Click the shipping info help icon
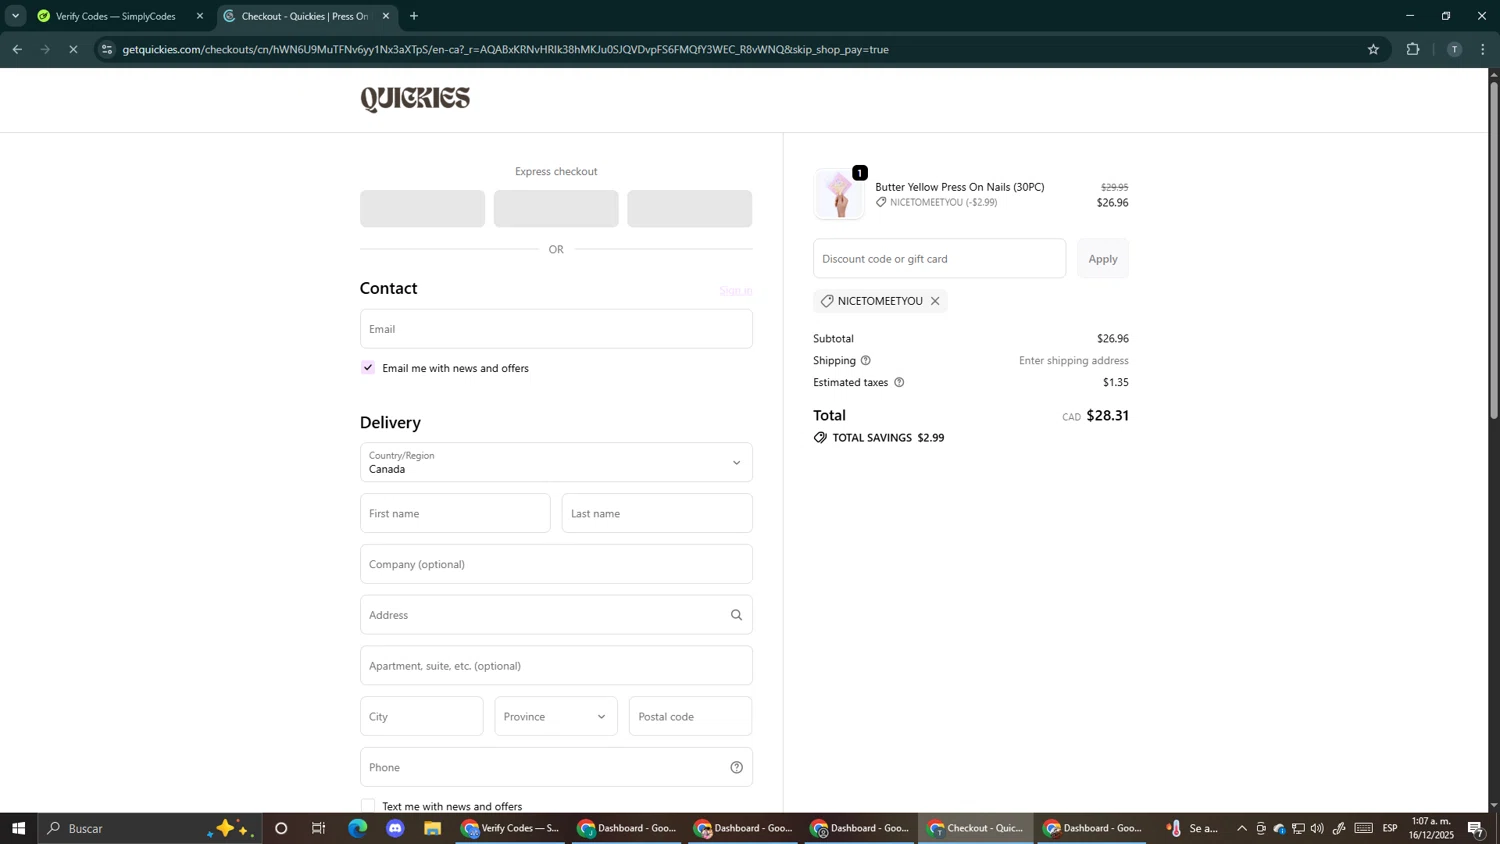This screenshot has width=1500, height=844. tap(866, 360)
